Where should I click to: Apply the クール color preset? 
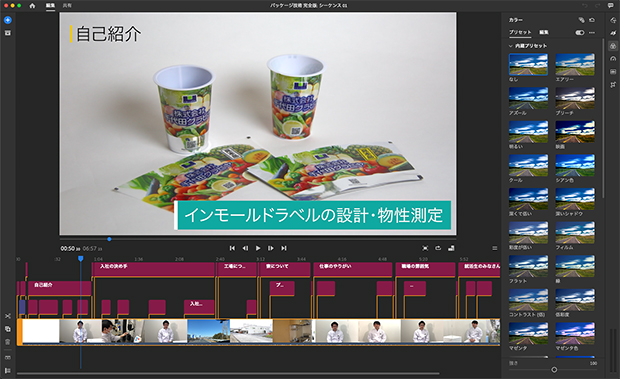[528, 165]
